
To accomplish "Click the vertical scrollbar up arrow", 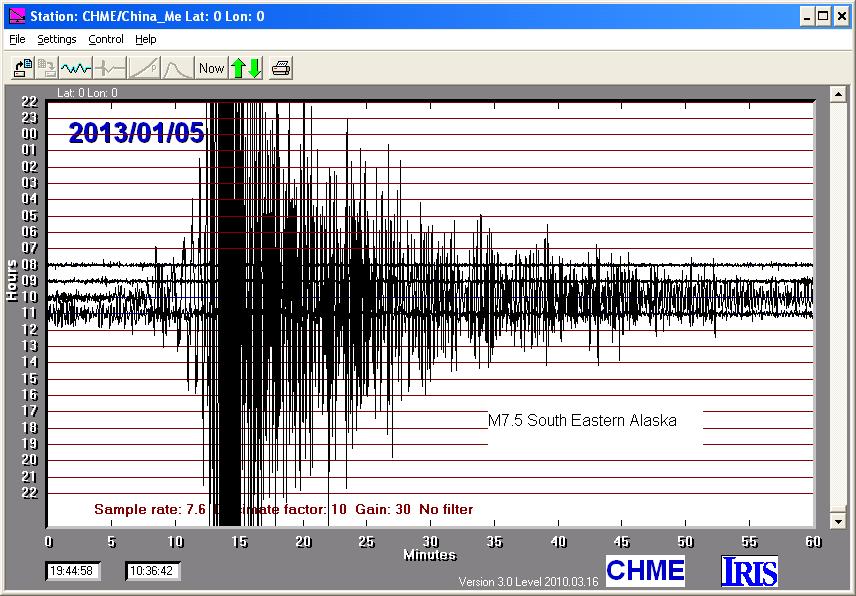I will tap(838, 94).
